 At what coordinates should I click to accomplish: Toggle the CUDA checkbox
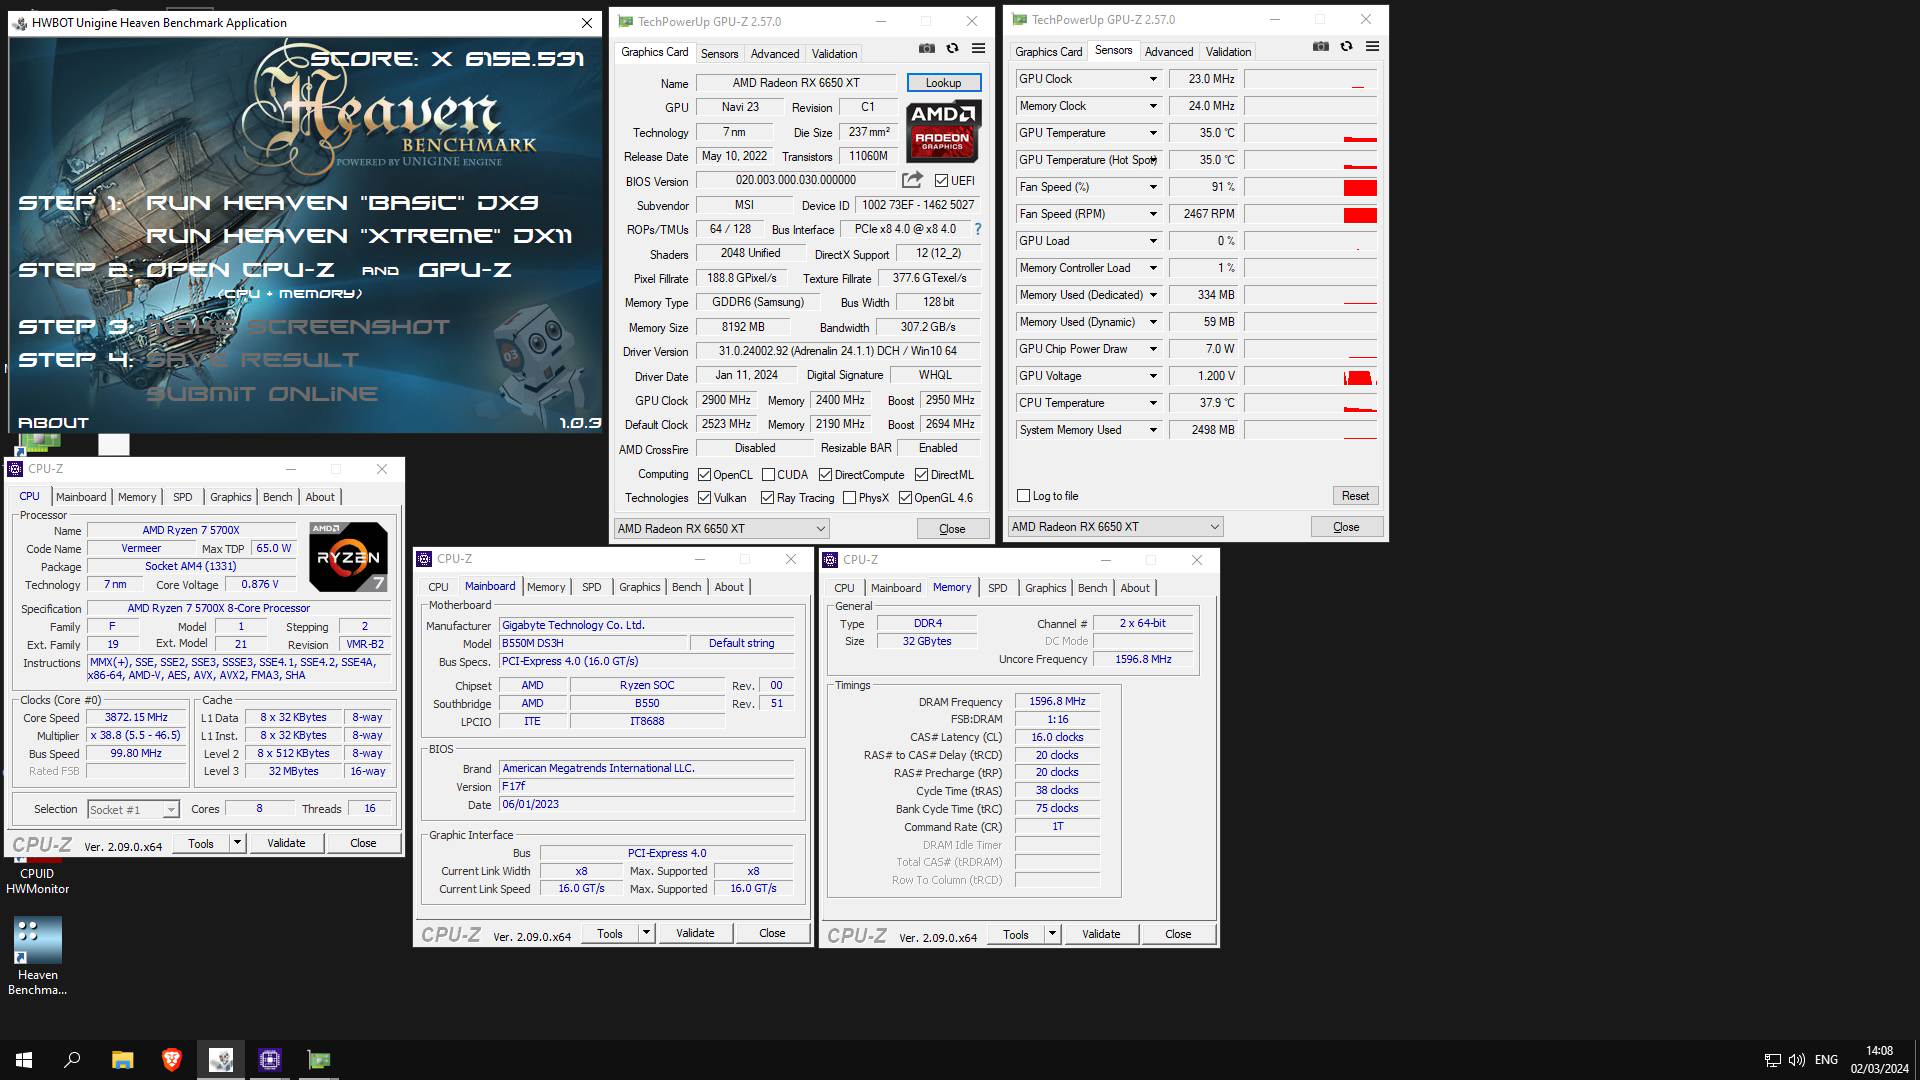[x=768, y=475]
